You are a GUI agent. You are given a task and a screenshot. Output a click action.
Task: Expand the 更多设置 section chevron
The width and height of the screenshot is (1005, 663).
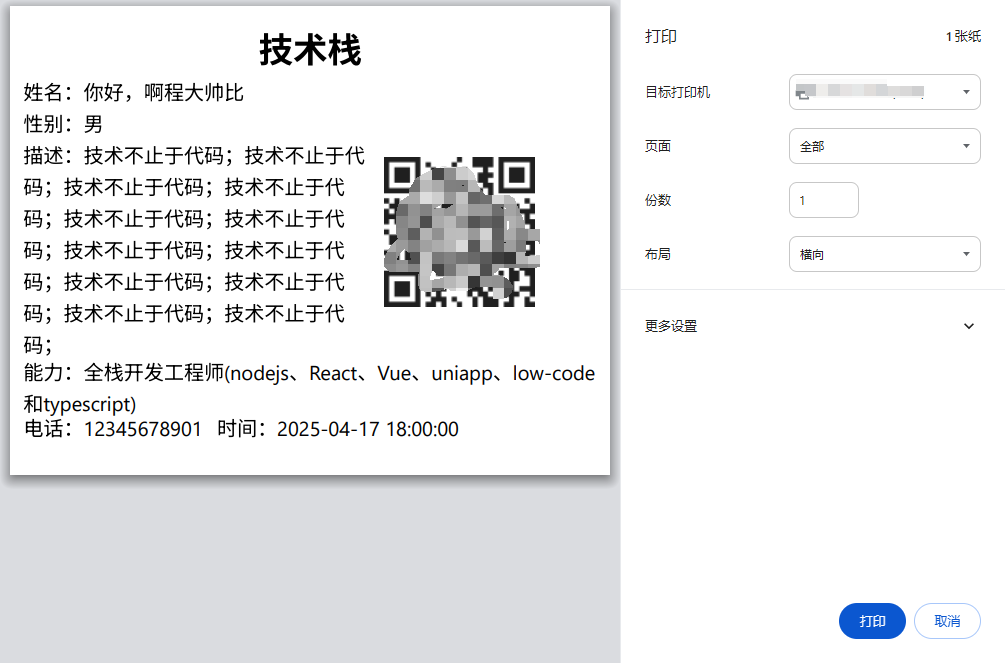click(x=968, y=326)
